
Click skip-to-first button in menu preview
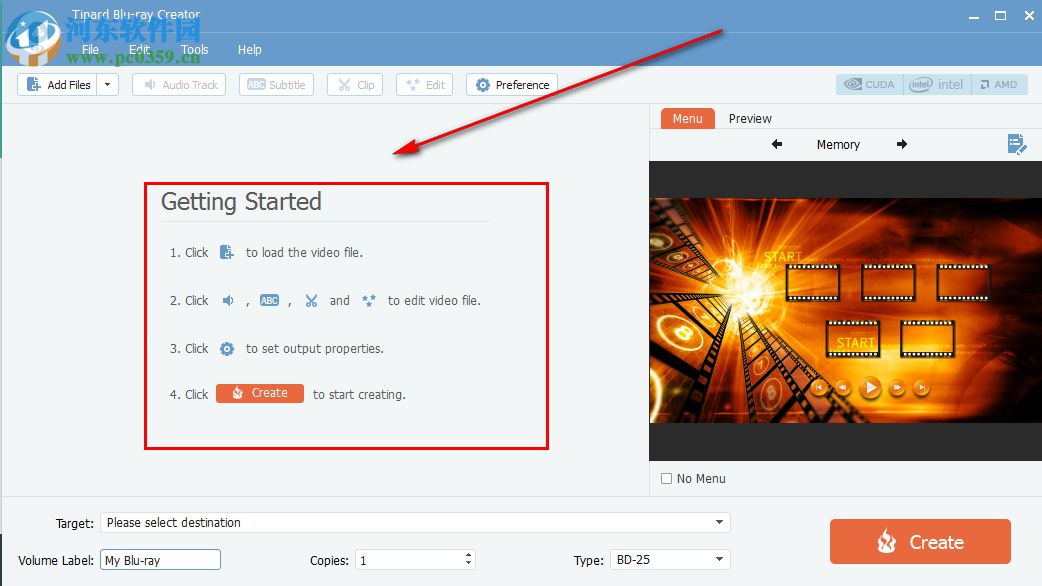[820, 387]
